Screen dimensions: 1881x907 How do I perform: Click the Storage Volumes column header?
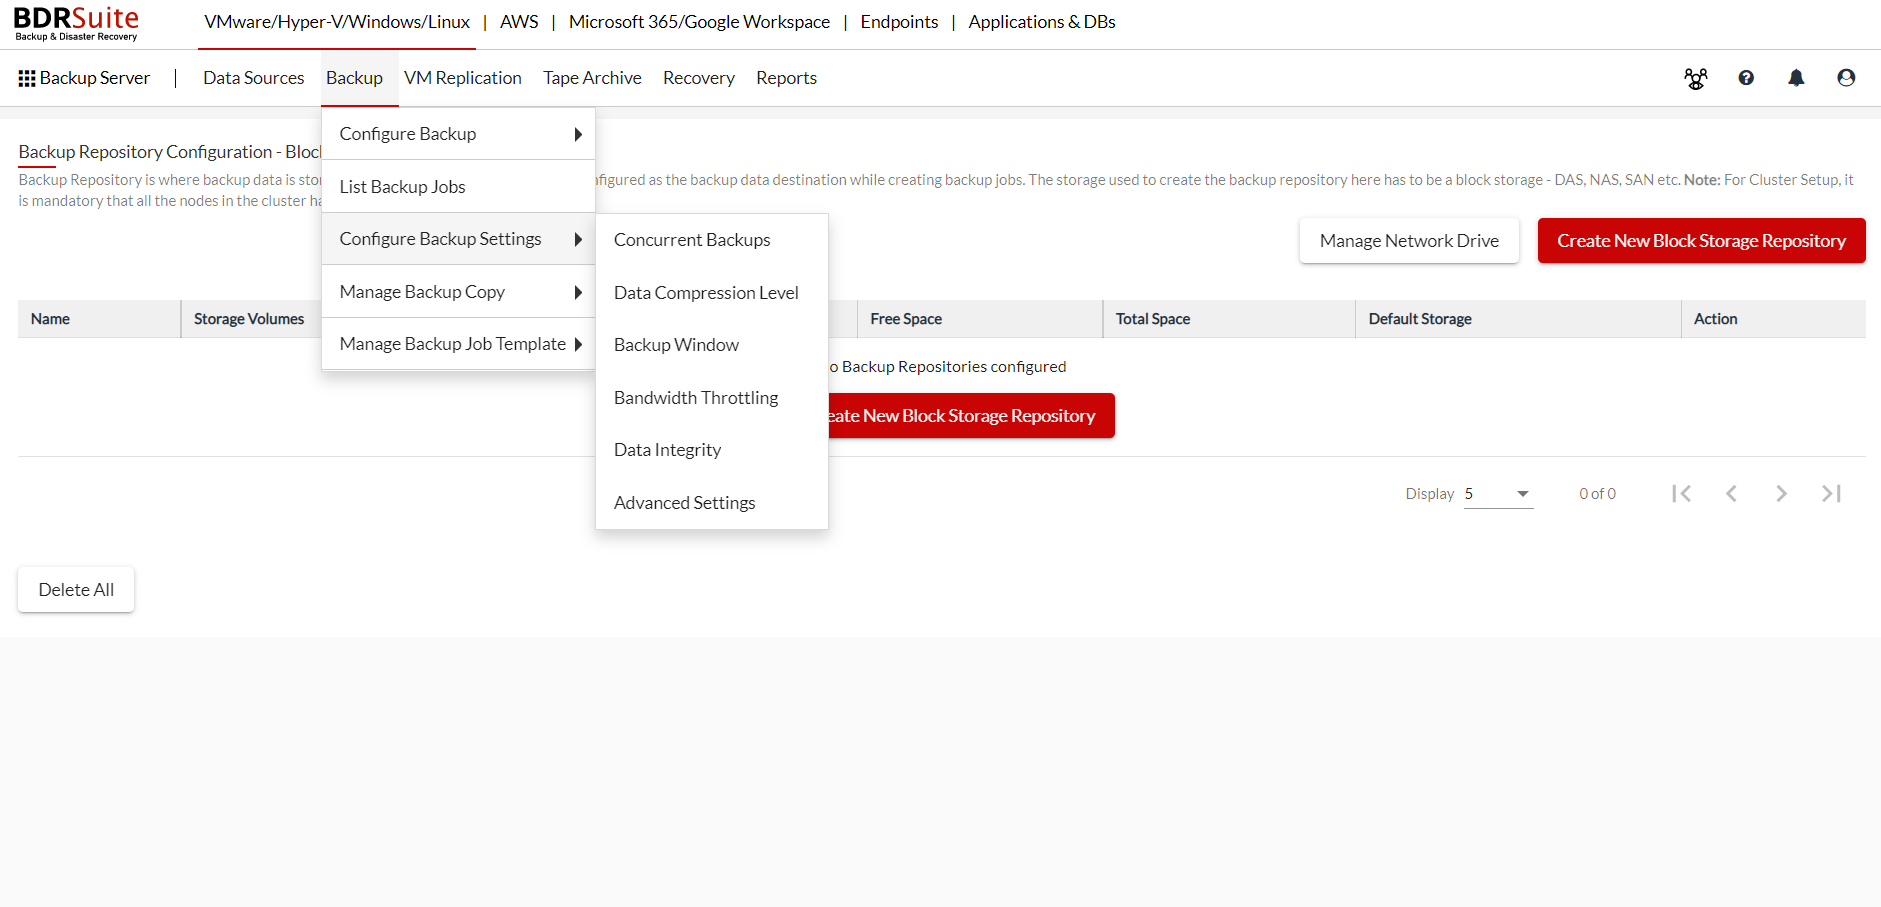249,319
